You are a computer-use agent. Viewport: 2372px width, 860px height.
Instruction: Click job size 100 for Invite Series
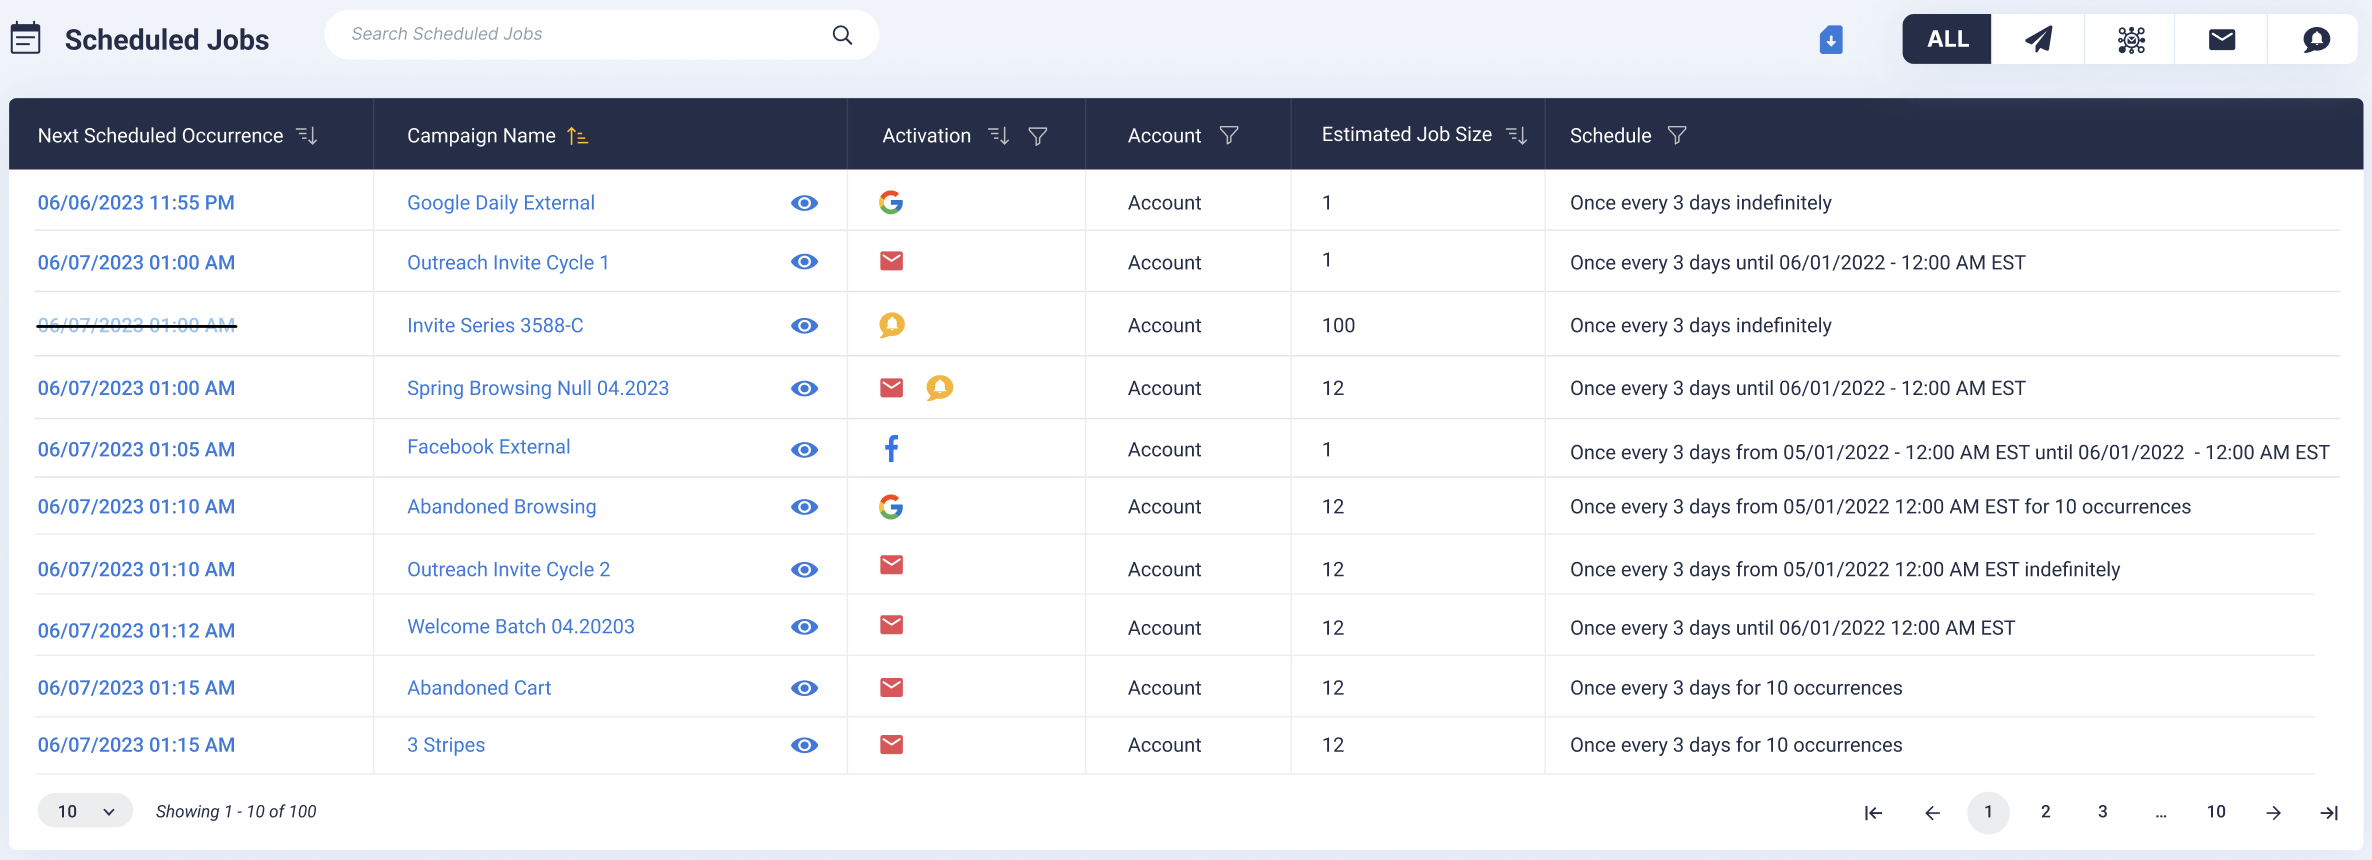click(x=1338, y=326)
